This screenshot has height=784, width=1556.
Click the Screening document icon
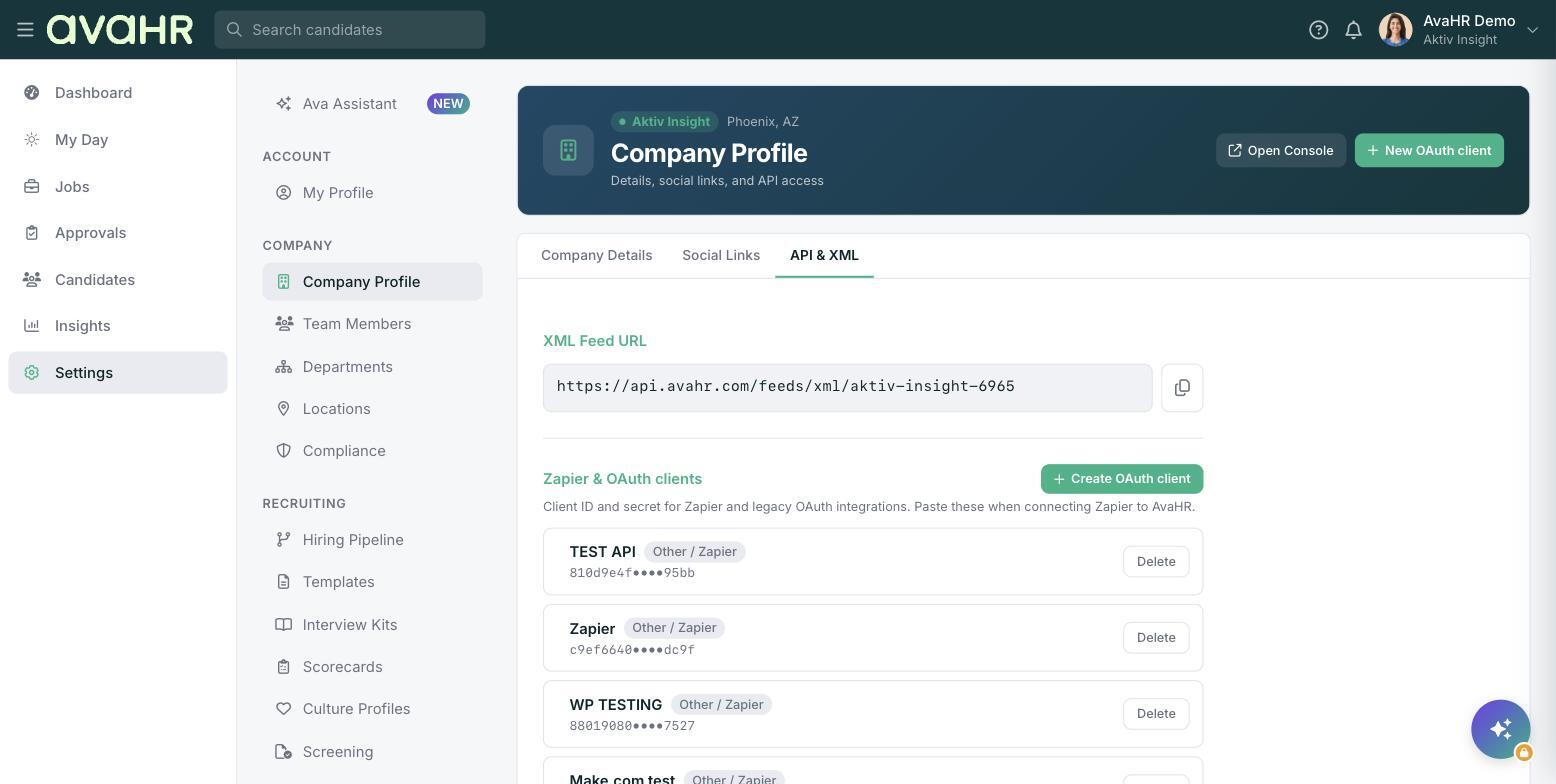coord(284,752)
